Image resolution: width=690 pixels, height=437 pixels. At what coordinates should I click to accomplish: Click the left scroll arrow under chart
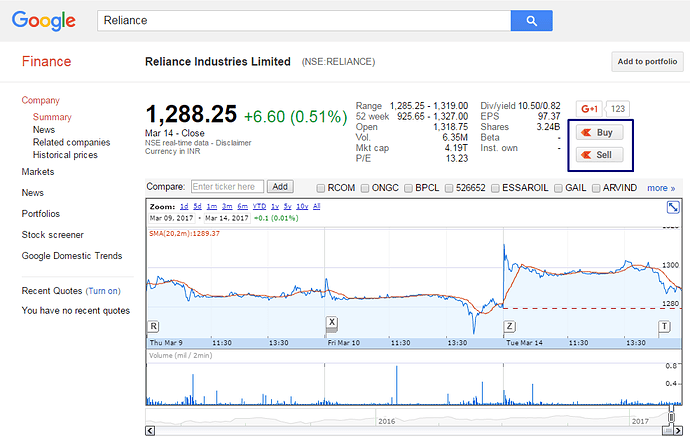point(150,430)
